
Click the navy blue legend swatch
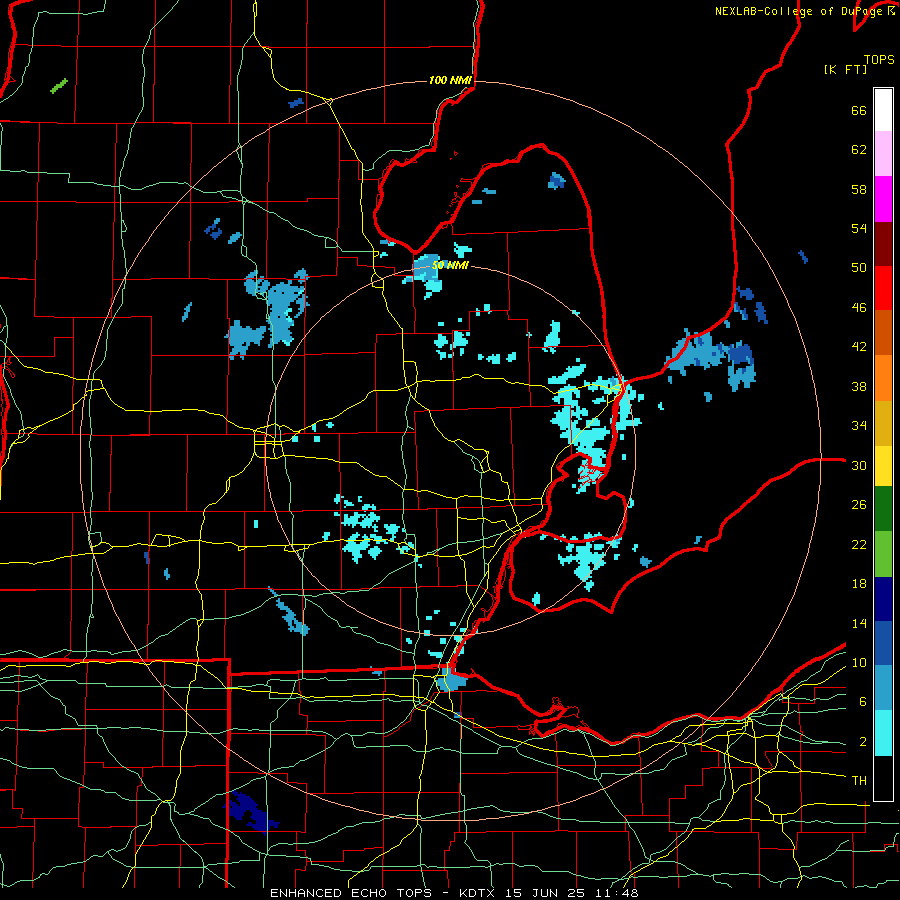883,599
